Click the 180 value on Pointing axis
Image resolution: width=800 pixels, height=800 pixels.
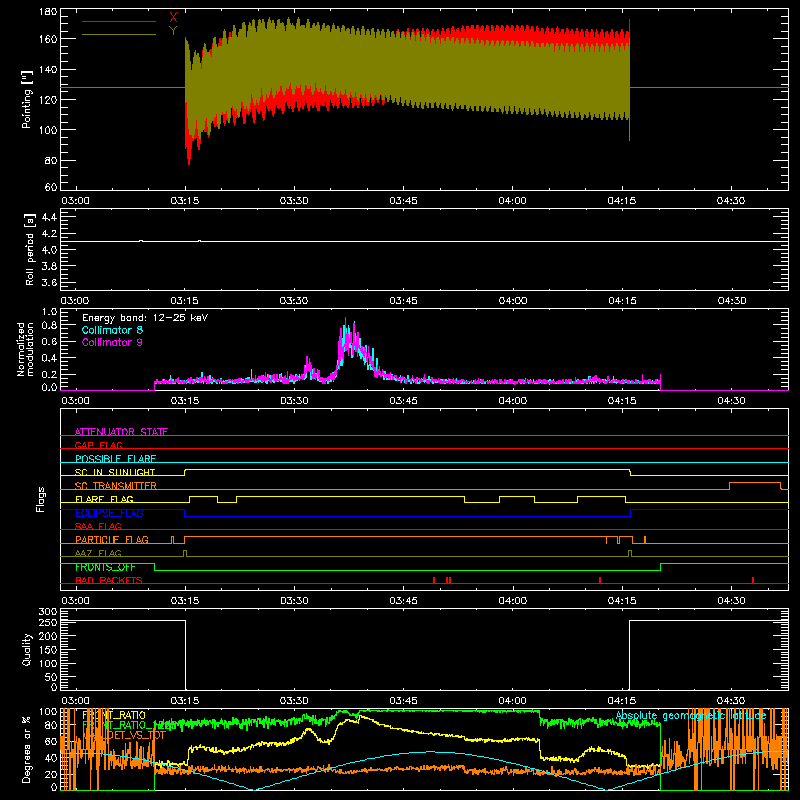48,12
